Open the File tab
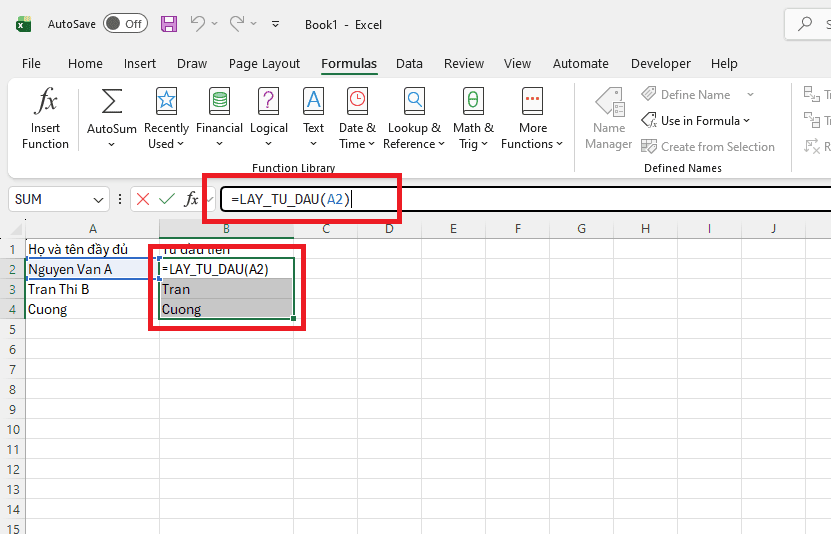 pyautogui.click(x=31, y=64)
